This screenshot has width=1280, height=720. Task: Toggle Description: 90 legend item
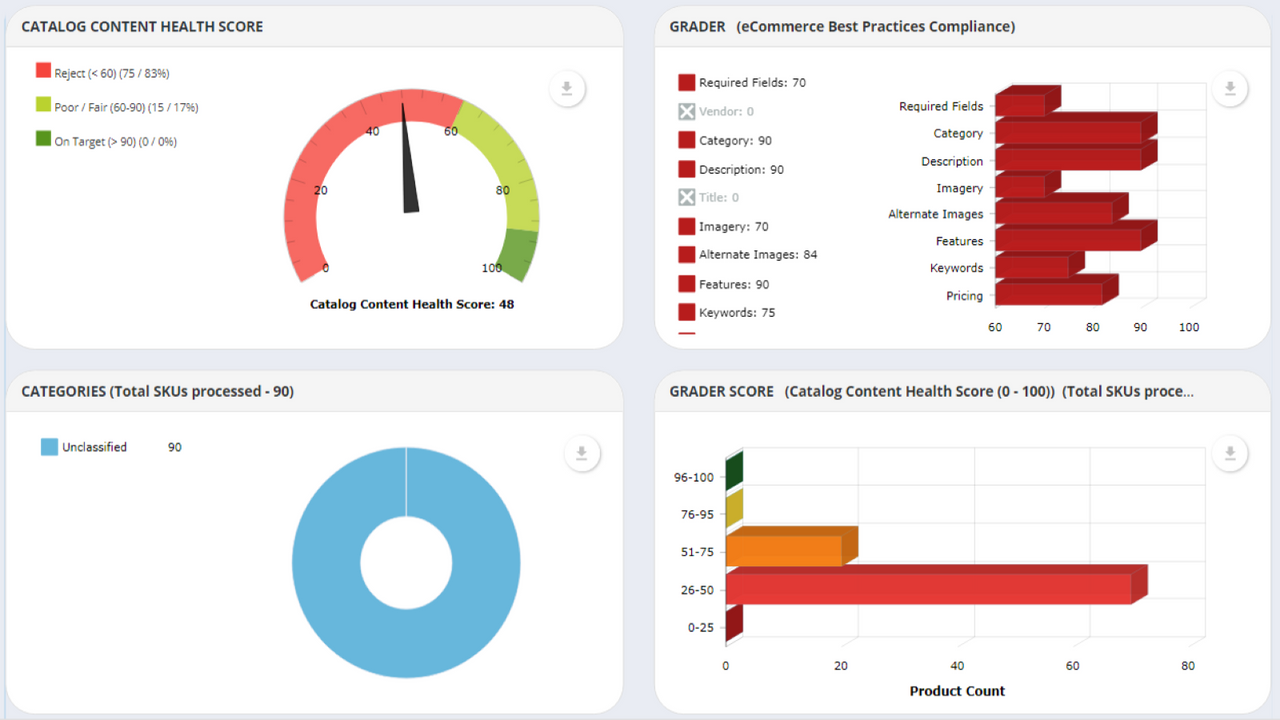click(x=731, y=169)
